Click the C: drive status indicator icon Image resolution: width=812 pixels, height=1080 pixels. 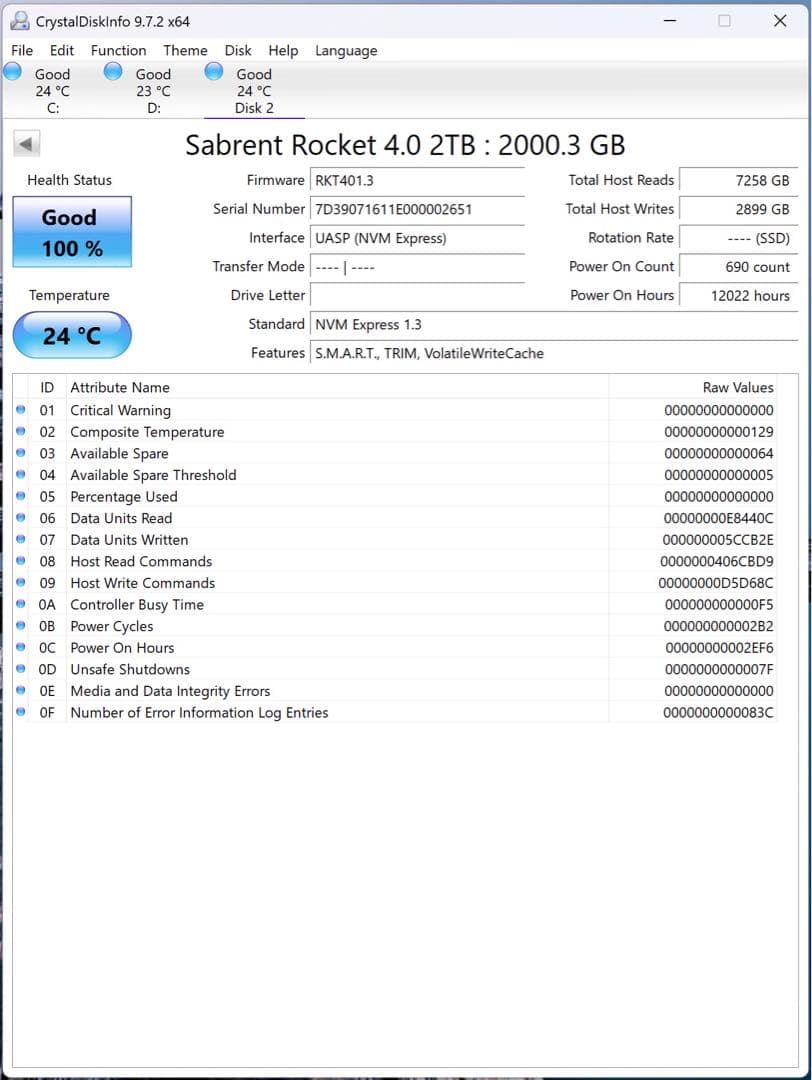12,71
